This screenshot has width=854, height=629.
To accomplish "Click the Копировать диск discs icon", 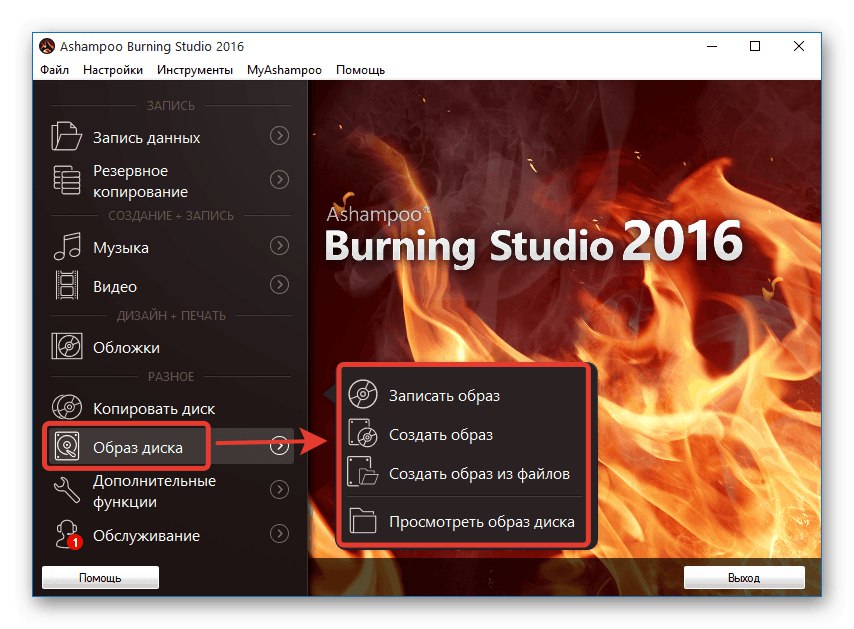I will 67,407.
